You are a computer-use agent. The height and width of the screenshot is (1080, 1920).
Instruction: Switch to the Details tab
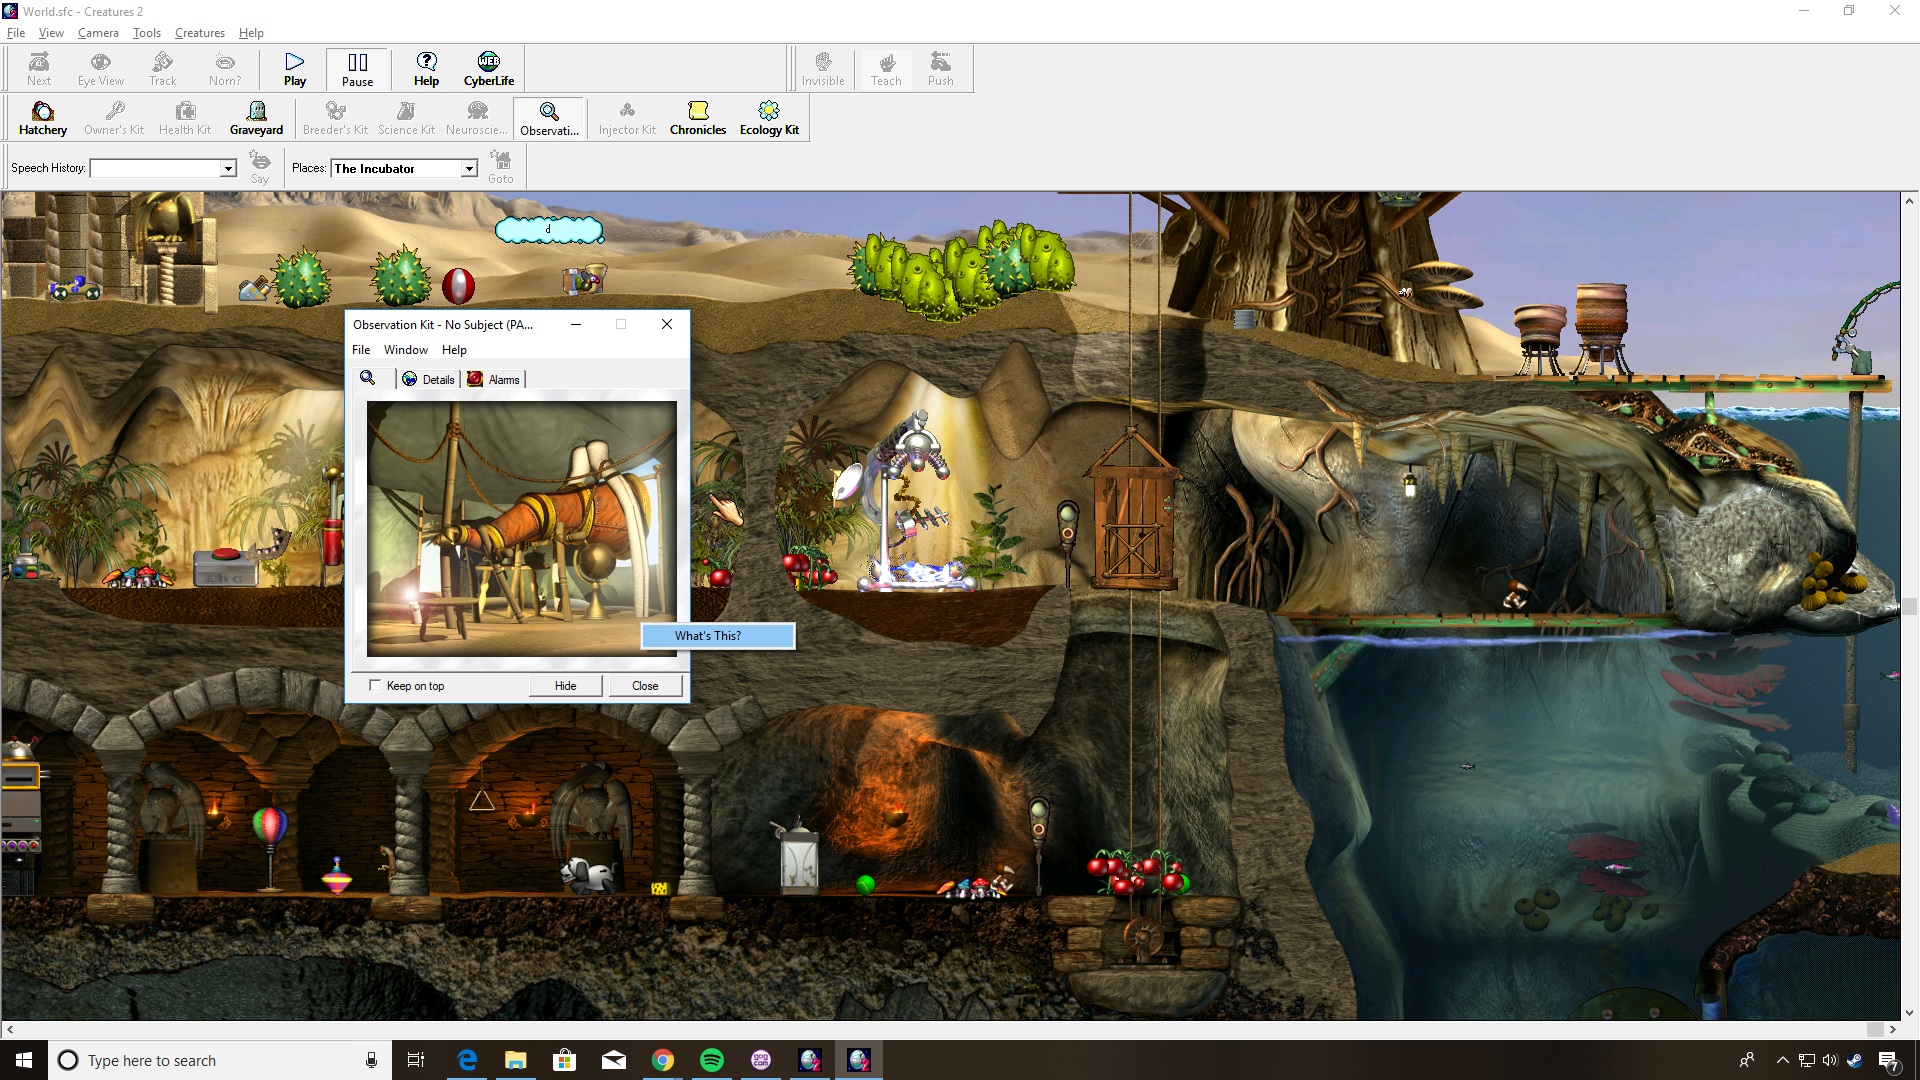(x=429, y=379)
